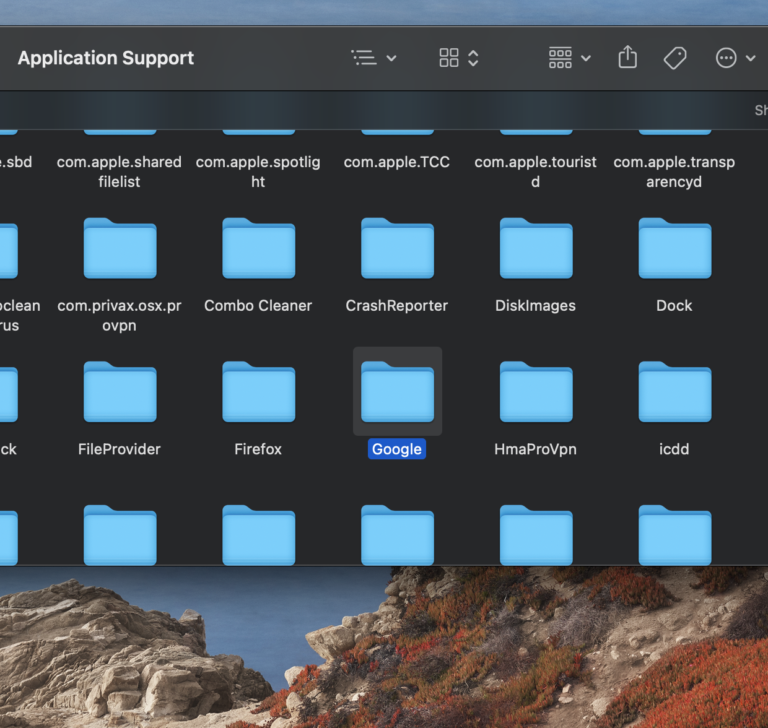Open the More actions ellipsis menu
The image size is (768, 728).
726,58
